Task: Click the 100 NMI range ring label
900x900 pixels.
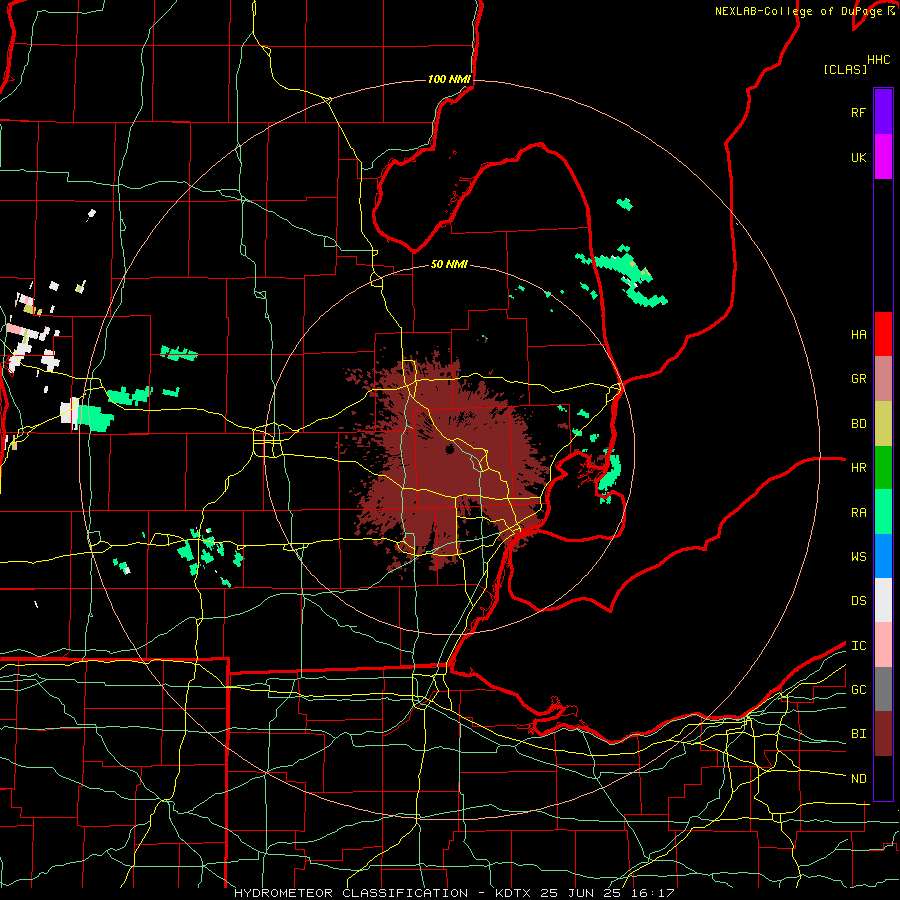Action: tap(449, 79)
